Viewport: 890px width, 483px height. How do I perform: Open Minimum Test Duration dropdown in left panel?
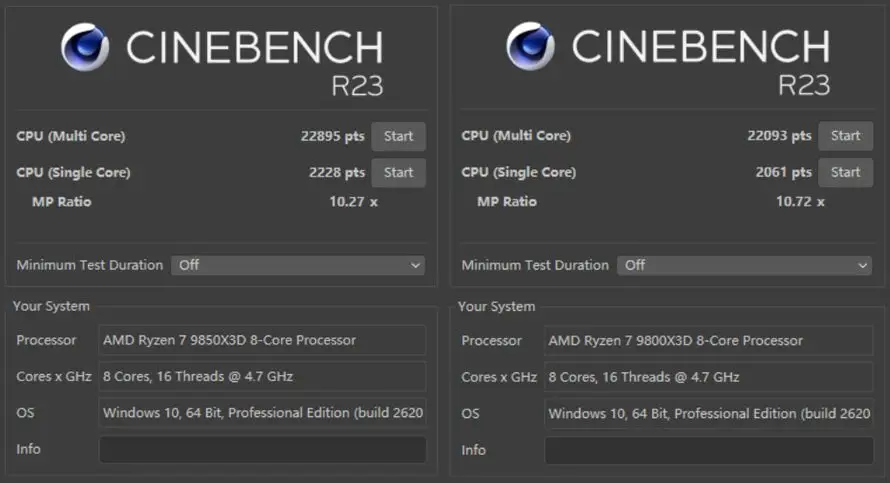(298, 265)
